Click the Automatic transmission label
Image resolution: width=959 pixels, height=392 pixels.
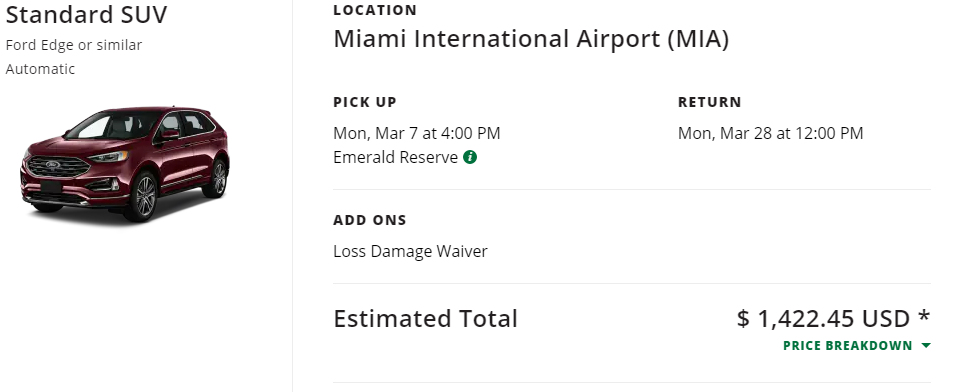40,69
